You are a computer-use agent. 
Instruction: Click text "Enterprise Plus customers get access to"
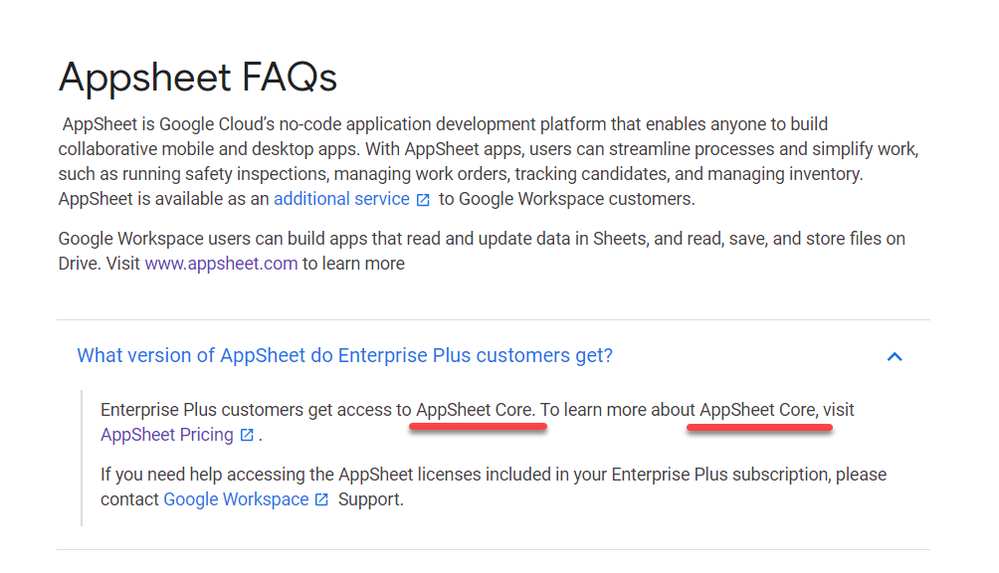256,410
